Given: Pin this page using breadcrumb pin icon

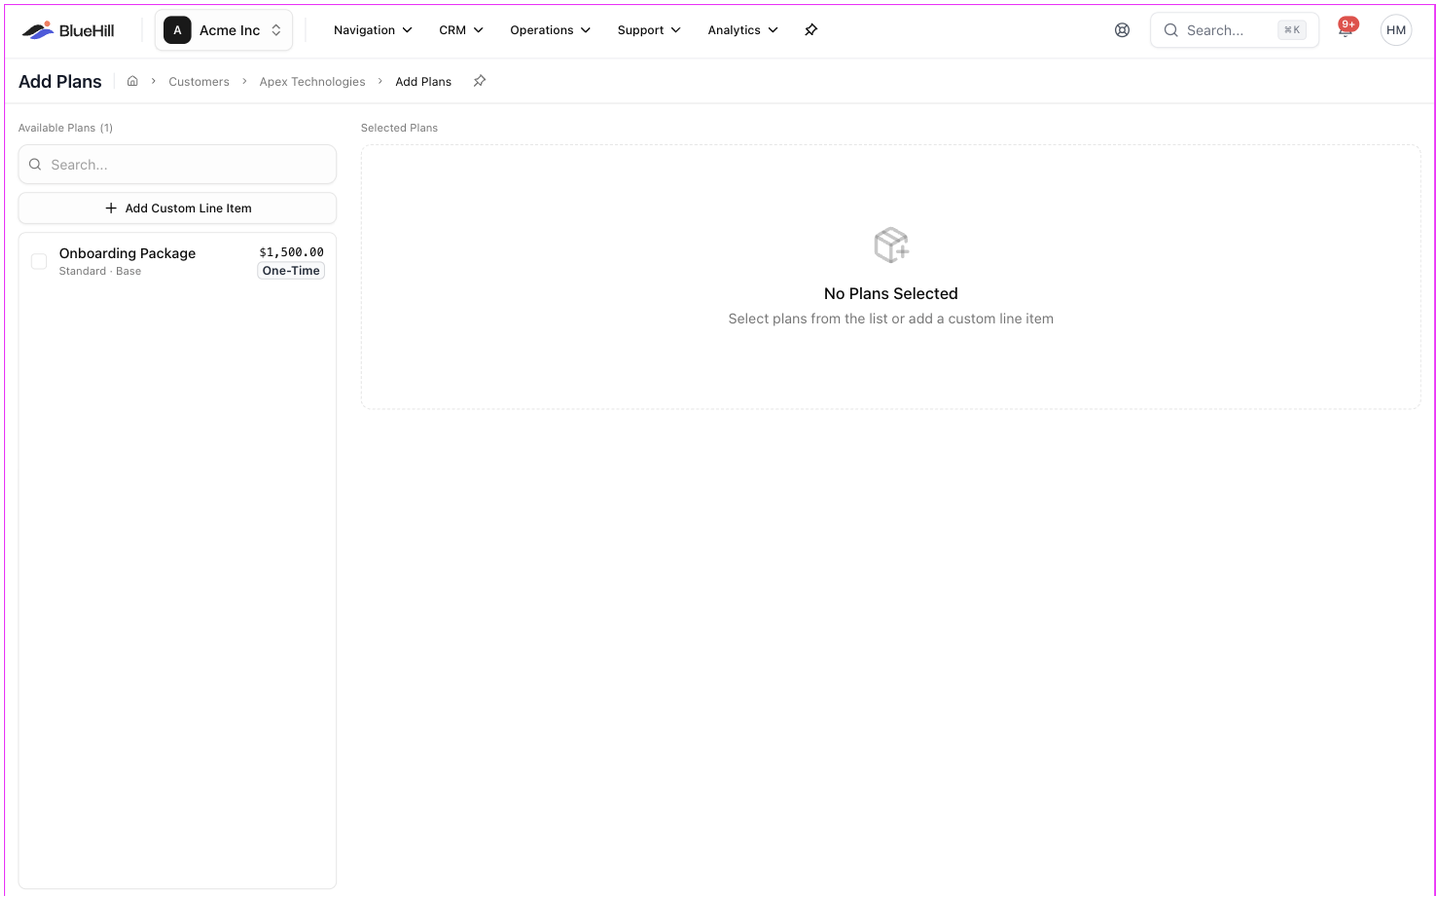Looking at the screenshot, I should coord(480,81).
